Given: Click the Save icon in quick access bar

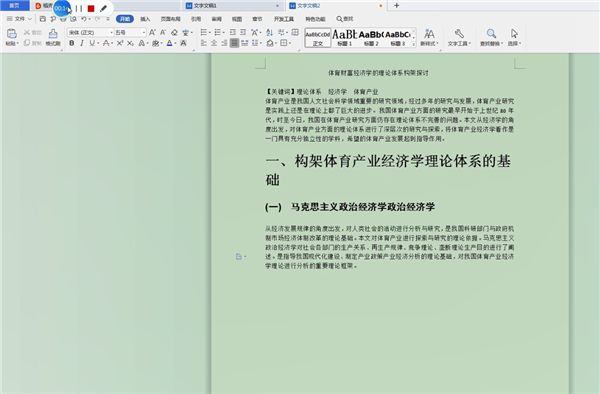Looking at the screenshot, I should (42, 19).
